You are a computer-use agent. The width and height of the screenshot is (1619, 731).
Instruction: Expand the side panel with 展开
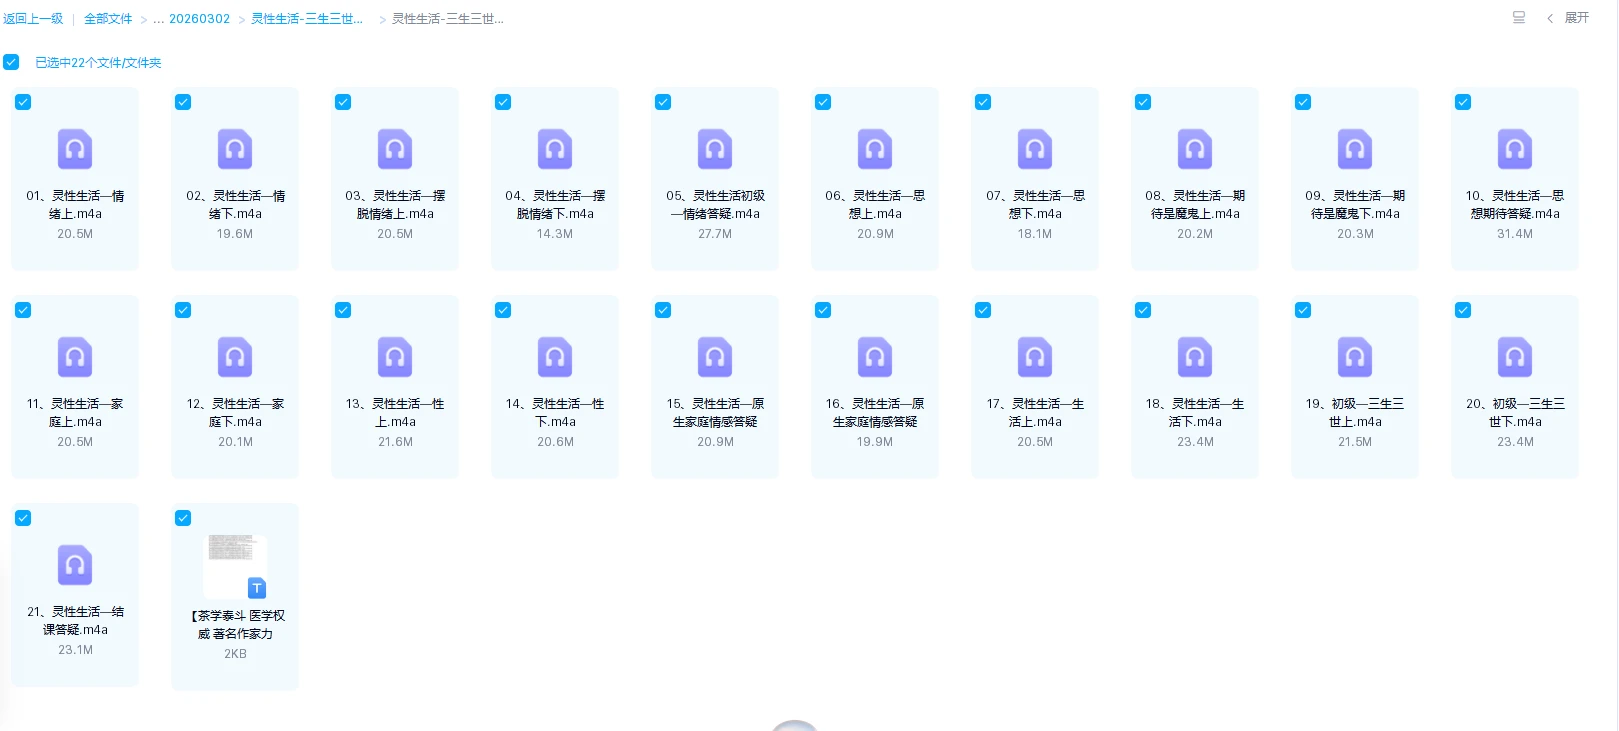pos(1568,18)
